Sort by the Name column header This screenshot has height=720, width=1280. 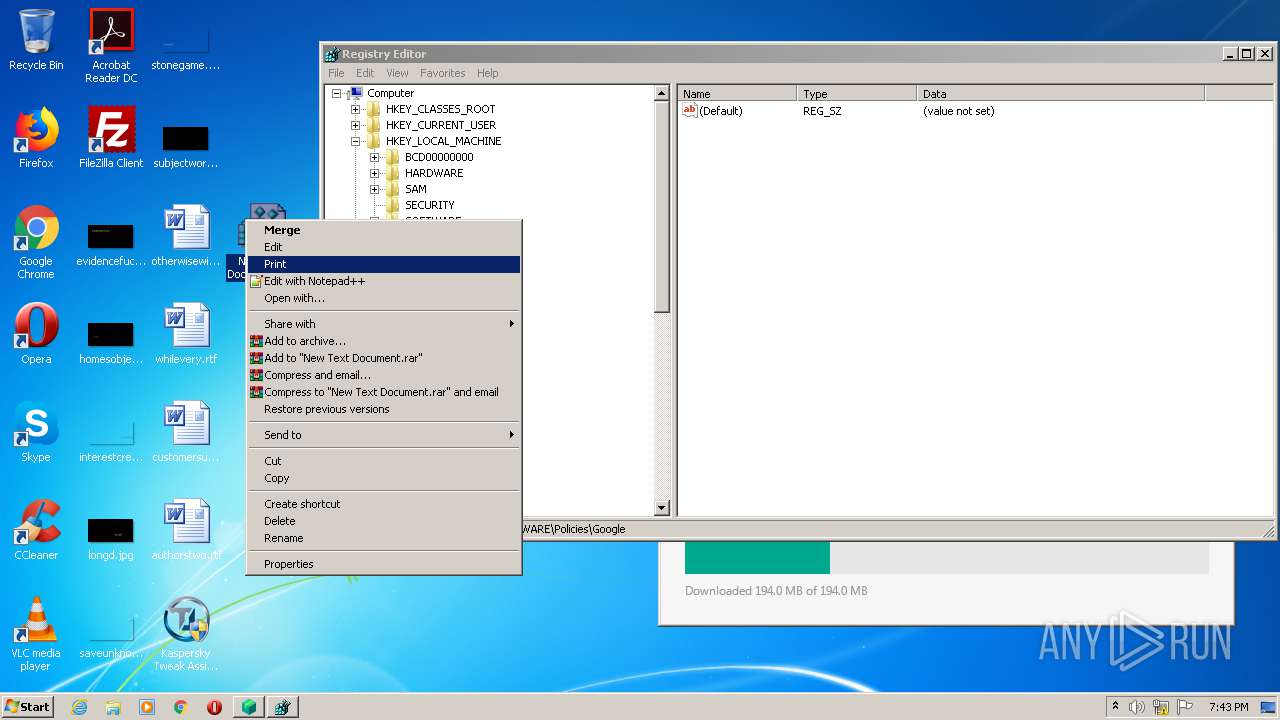pyautogui.click(x=737, y=94)
